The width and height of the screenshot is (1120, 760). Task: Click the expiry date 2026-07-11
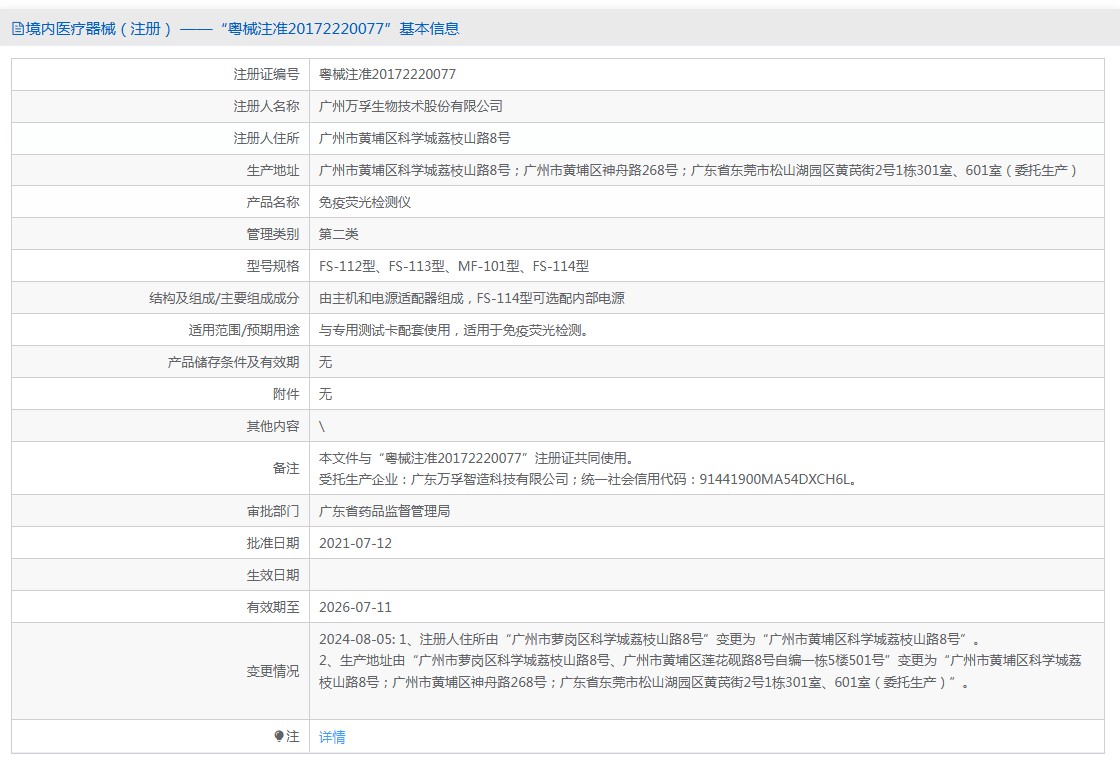[355, 607]
